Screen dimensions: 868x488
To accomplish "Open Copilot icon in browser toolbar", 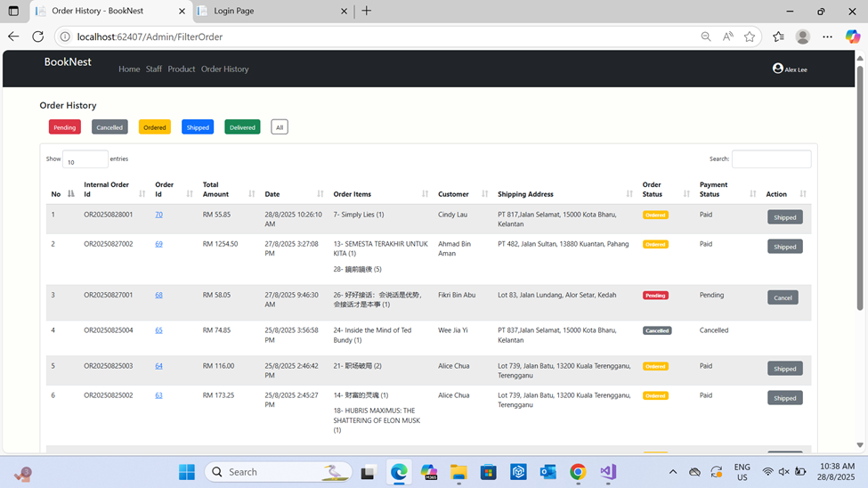I will (852, 37).
